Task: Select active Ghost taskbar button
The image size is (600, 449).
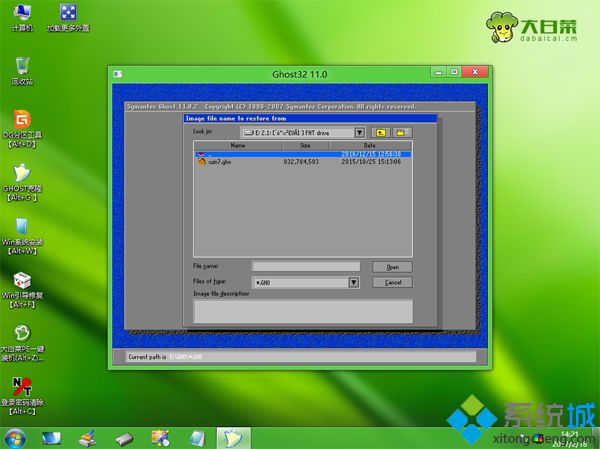Action: 233,438
